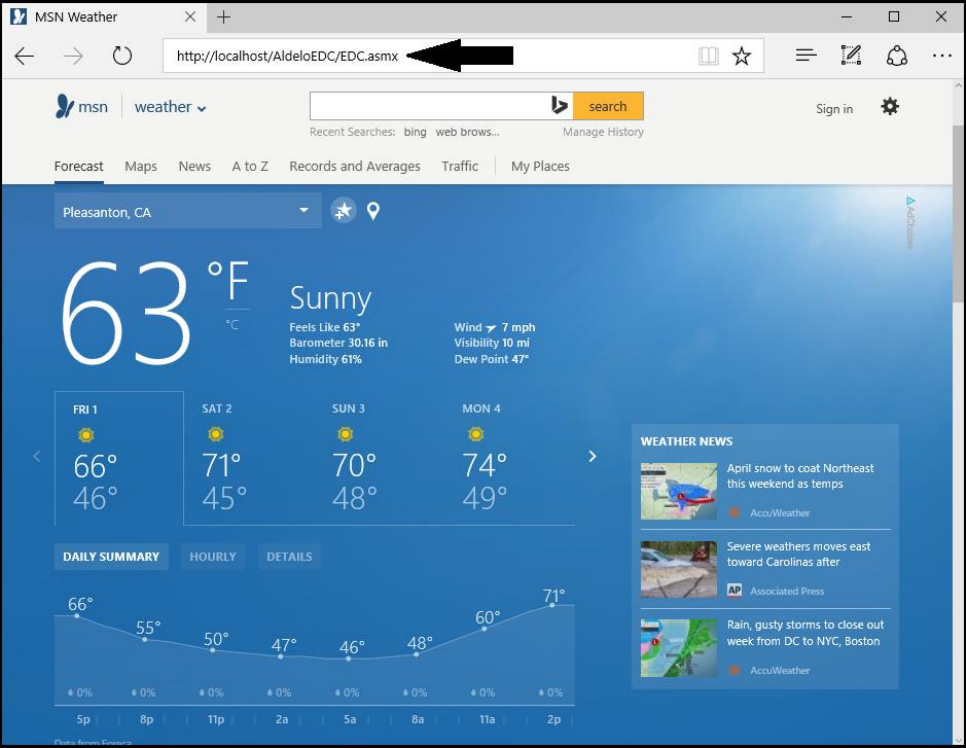Click the WEATHER NEWS heading

686,441
